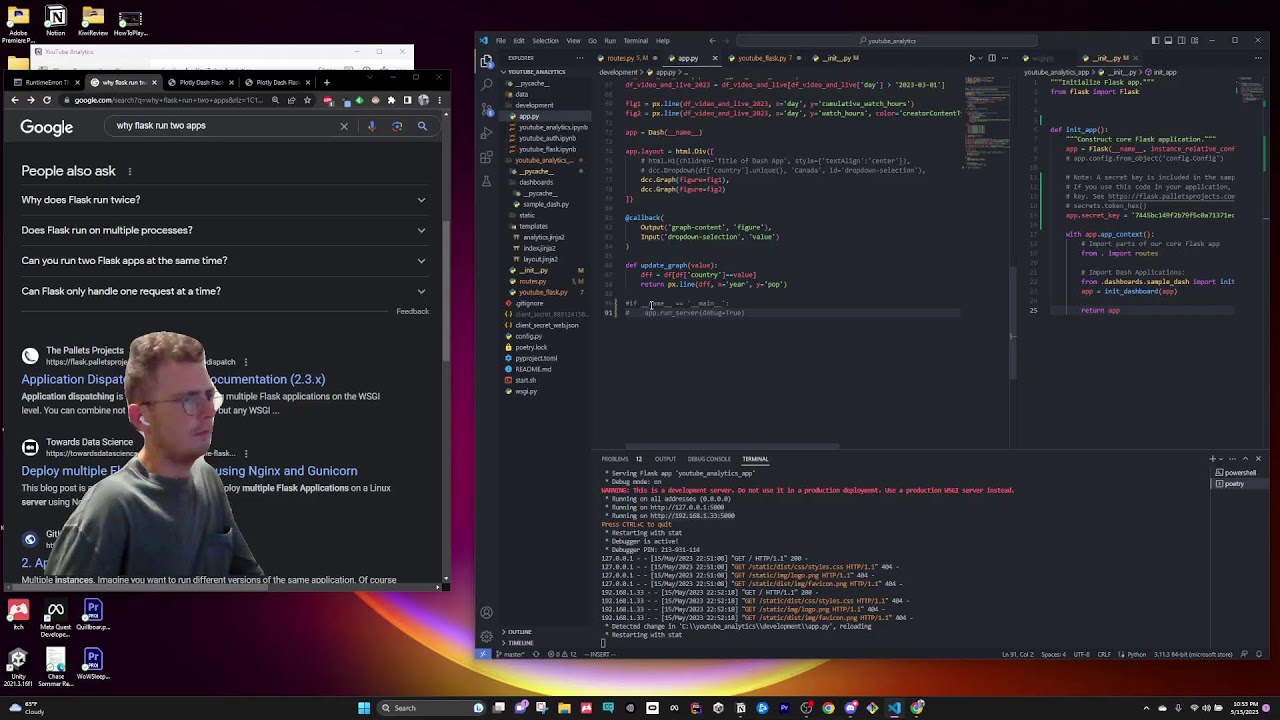Open a new Chrome tab
This screenshot has height=720, width=1280.
(x=326, y=82)
